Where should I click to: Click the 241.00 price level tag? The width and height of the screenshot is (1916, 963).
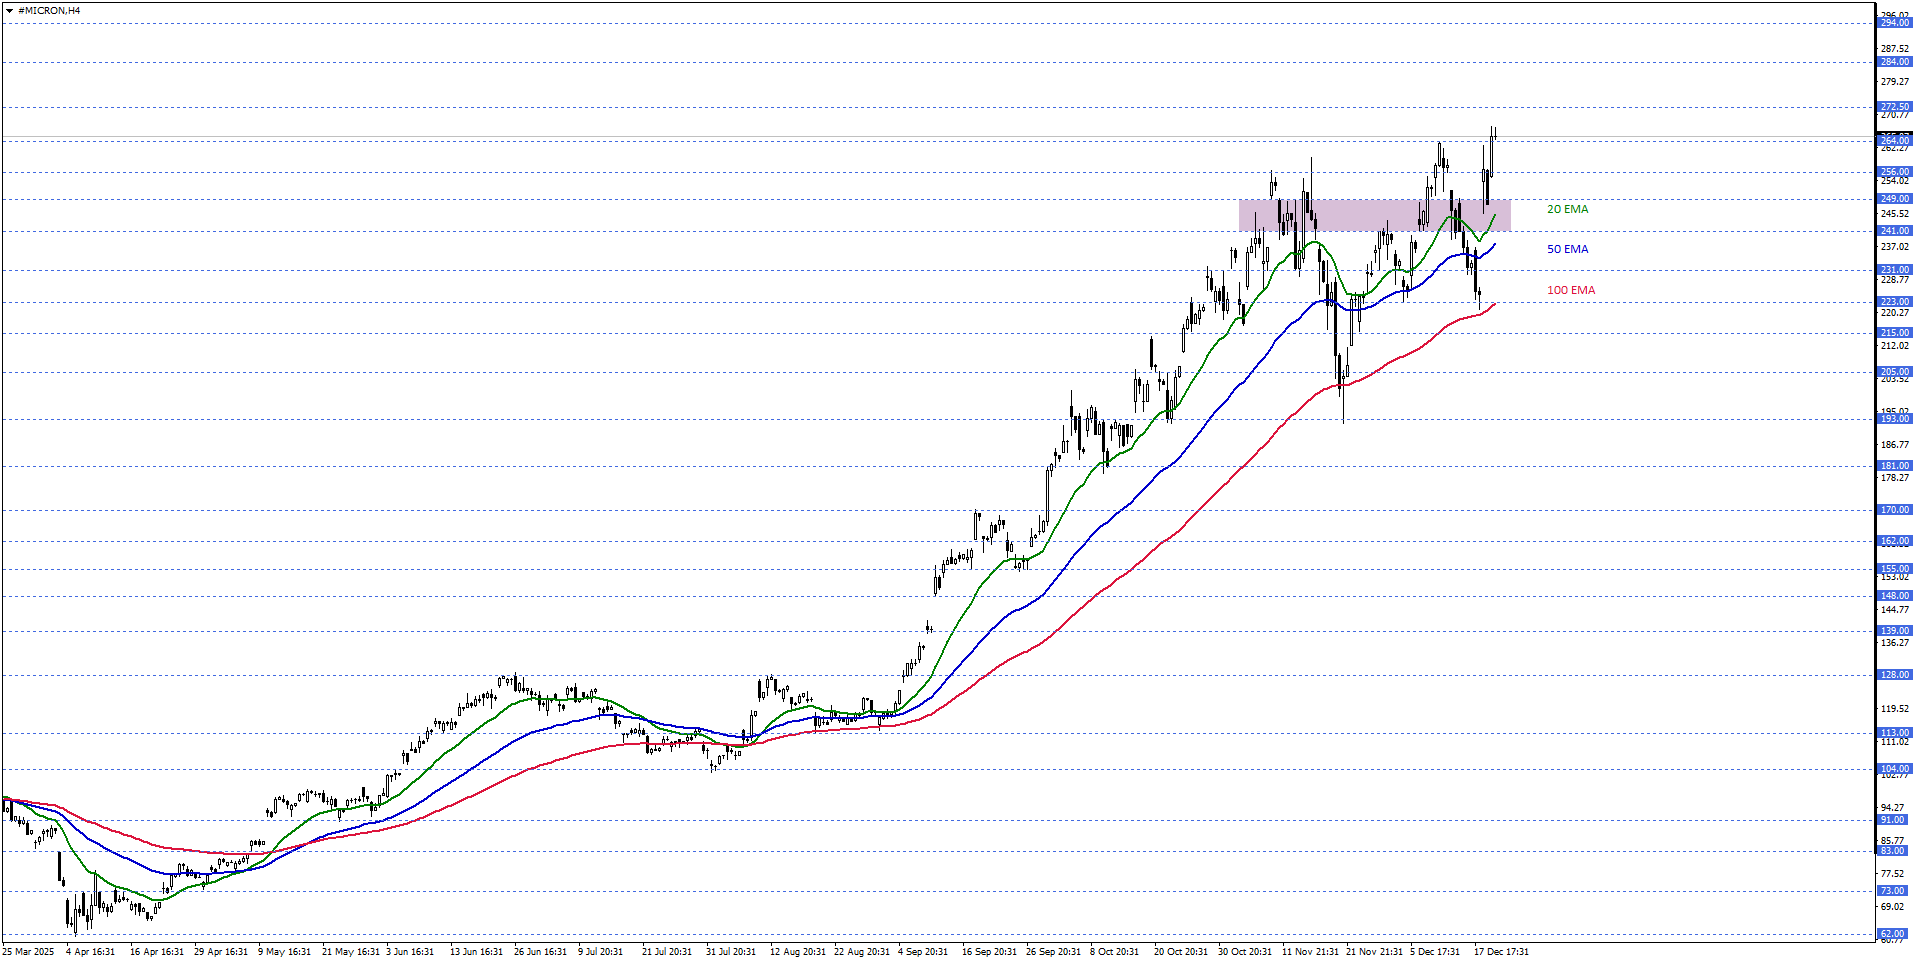coord(1893,230)
